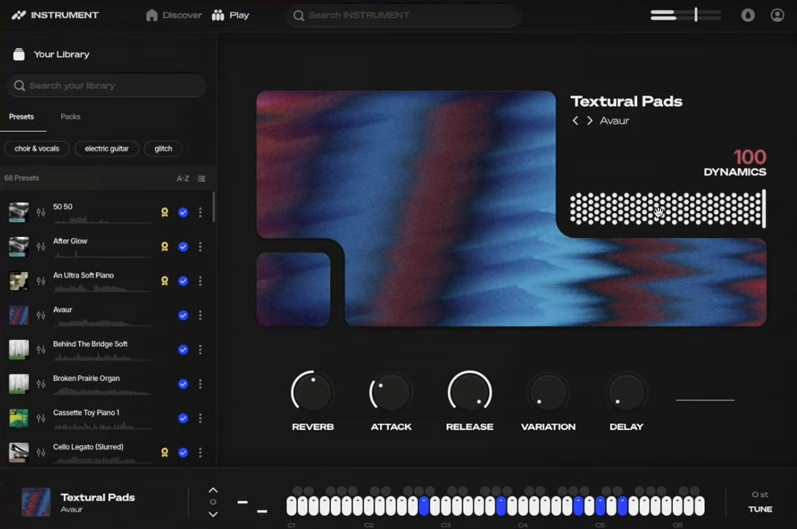Viewport: 797px width, 529px height.
Task: Click the small artwork tile under main image
Action: pos(293,289)
